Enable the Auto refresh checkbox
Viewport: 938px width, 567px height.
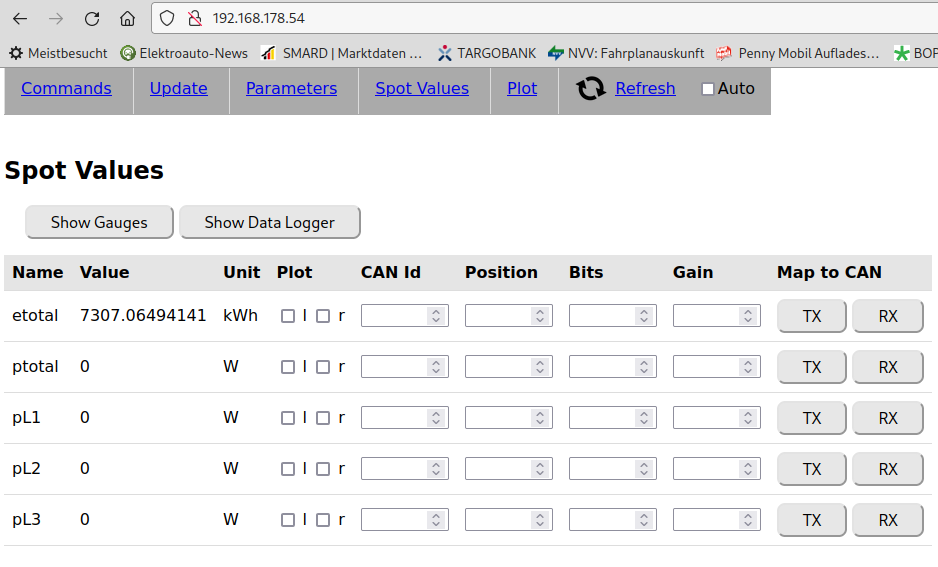click(708, 89)
